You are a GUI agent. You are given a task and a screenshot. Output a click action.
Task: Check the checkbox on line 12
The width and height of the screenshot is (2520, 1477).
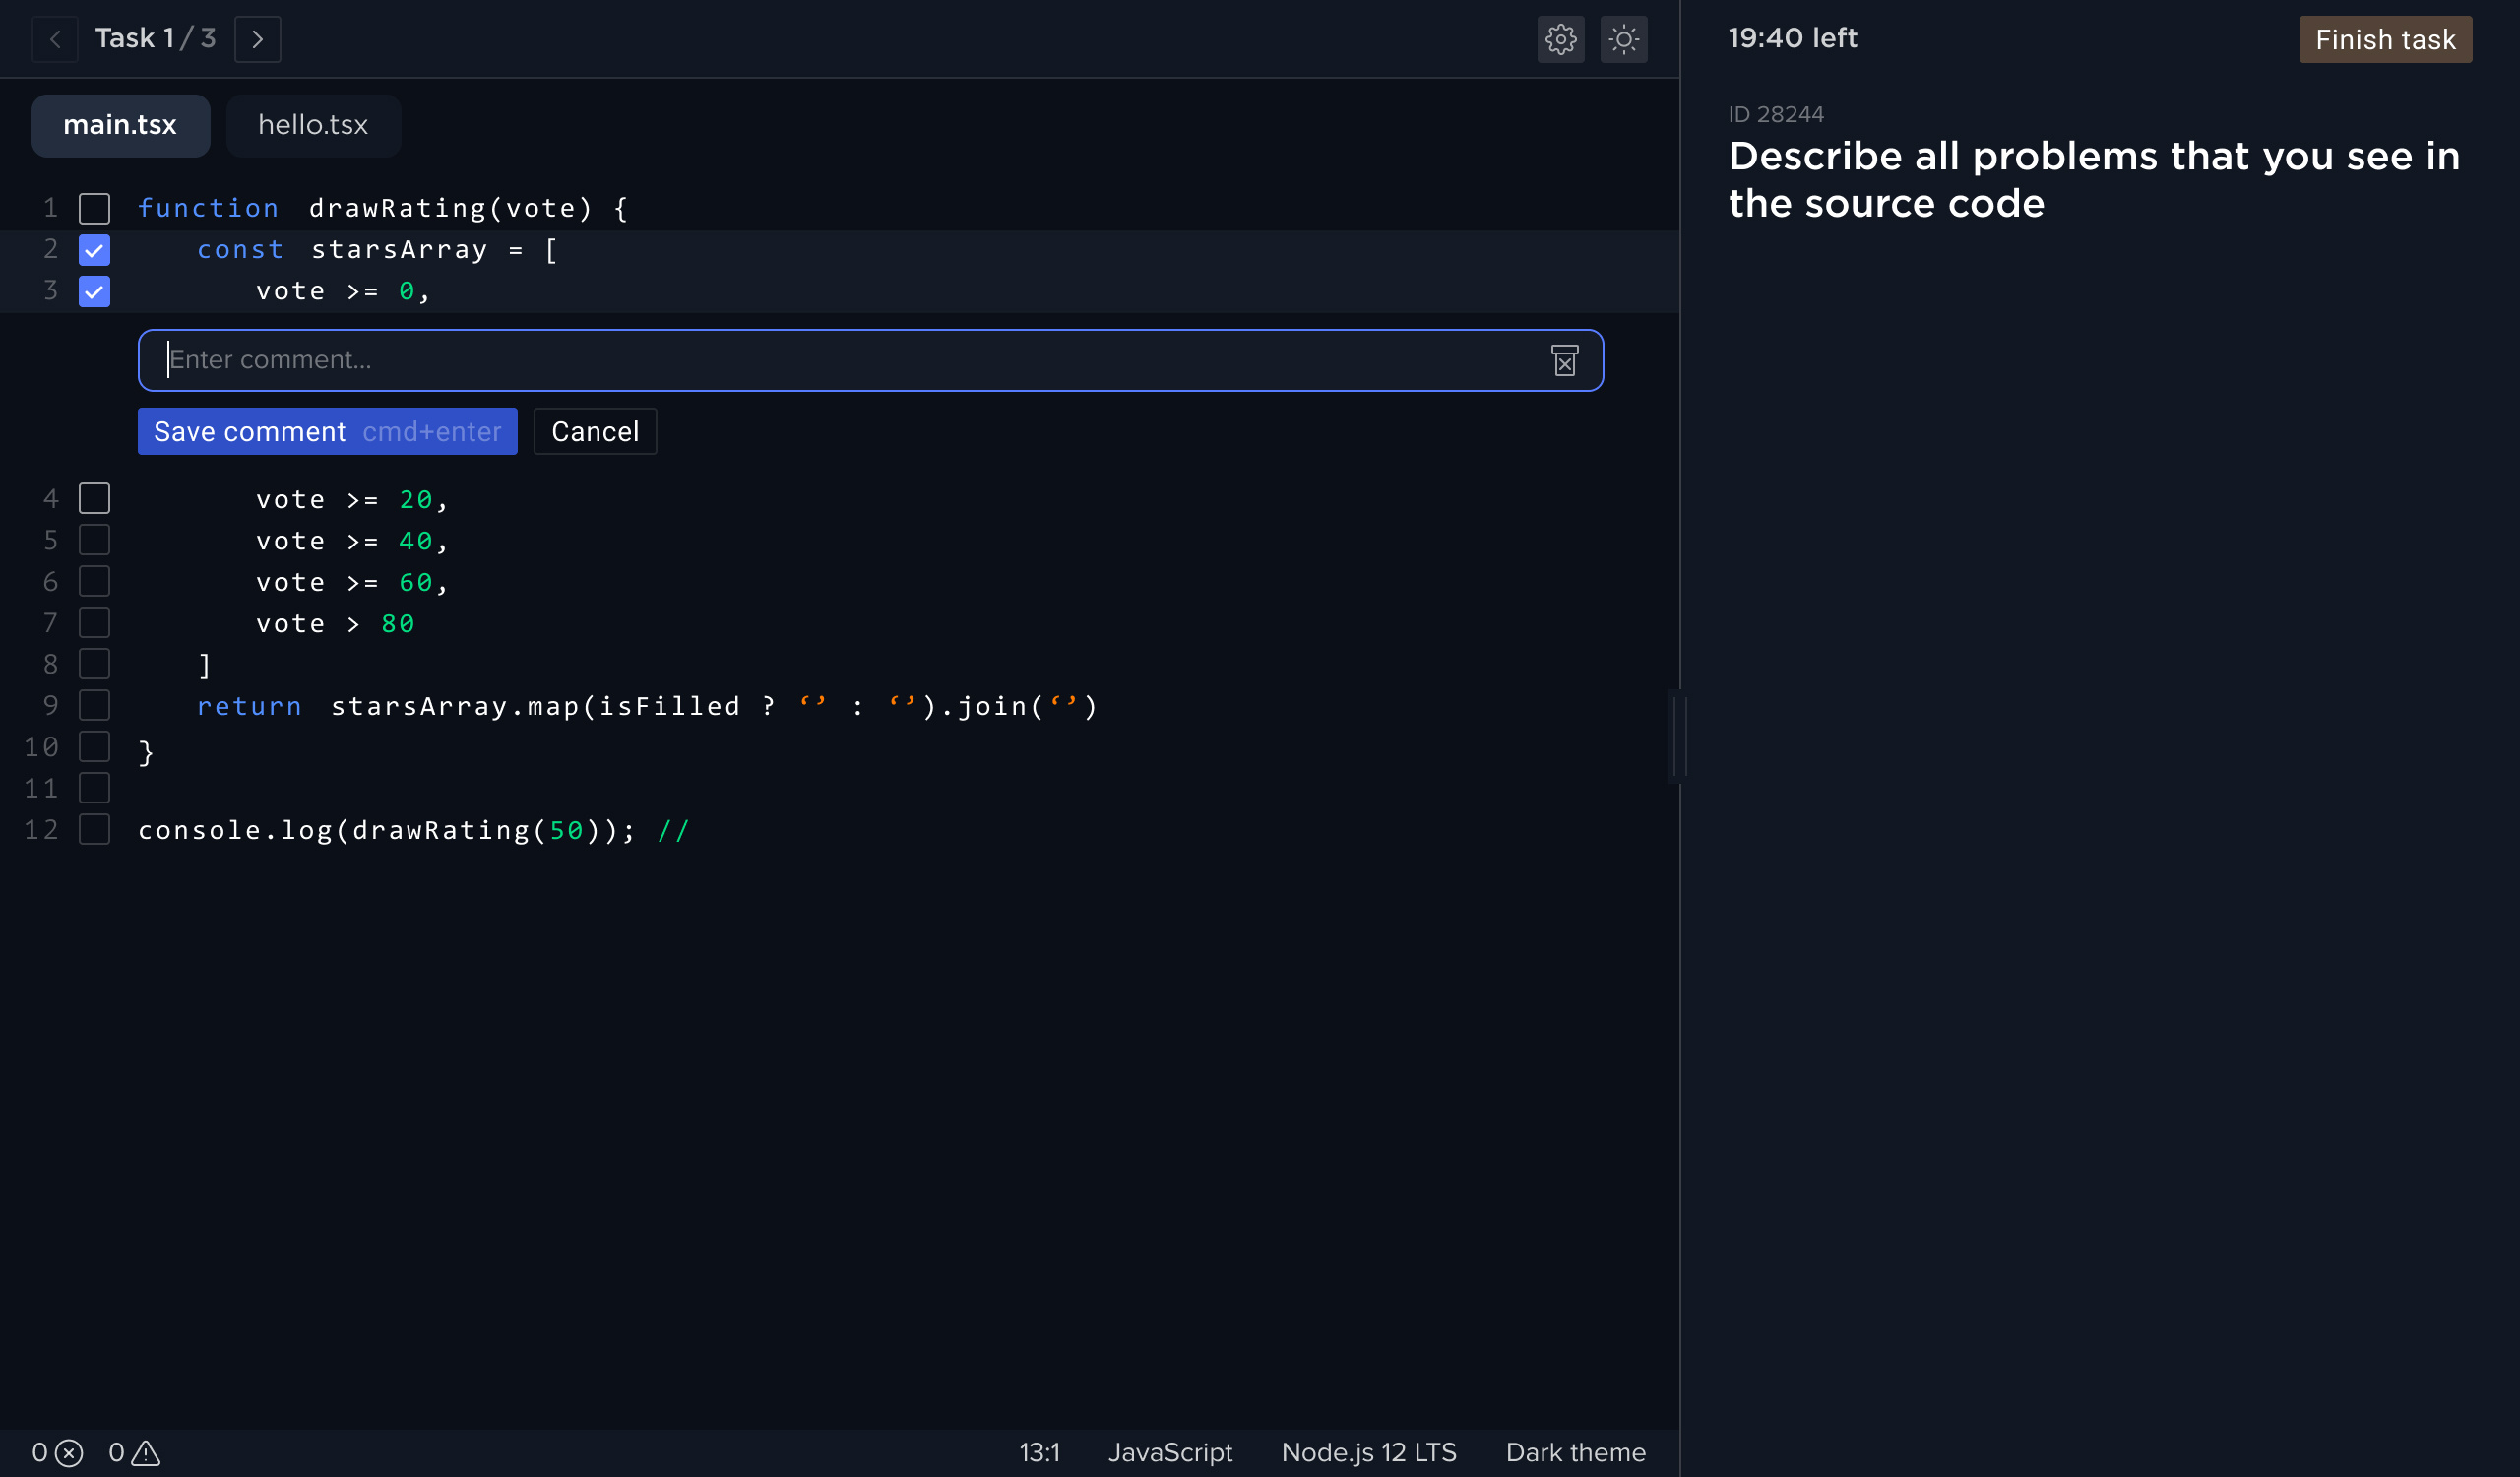(x=94, y=829)
